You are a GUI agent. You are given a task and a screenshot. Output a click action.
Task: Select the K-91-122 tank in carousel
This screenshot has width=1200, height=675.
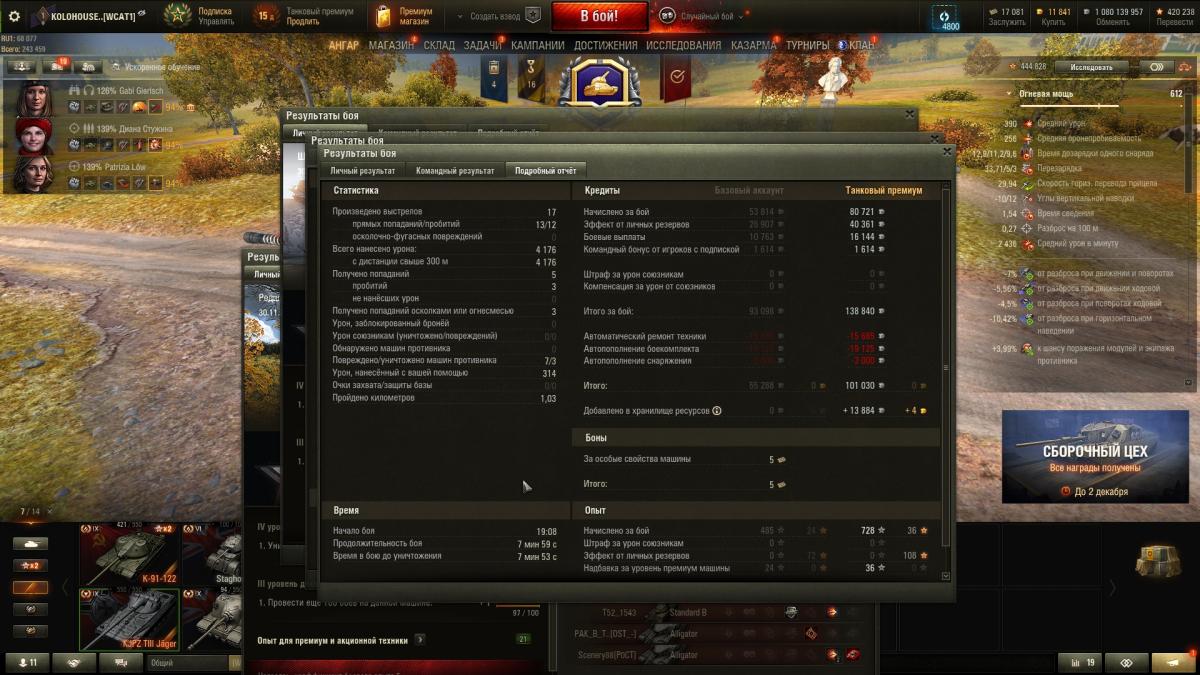129,555
